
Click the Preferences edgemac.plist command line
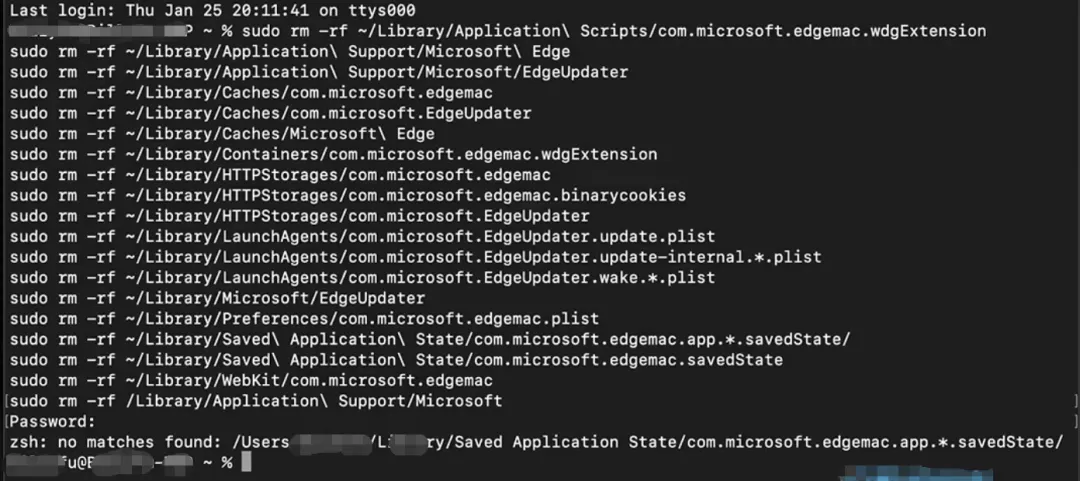click(x=304, y=319)
